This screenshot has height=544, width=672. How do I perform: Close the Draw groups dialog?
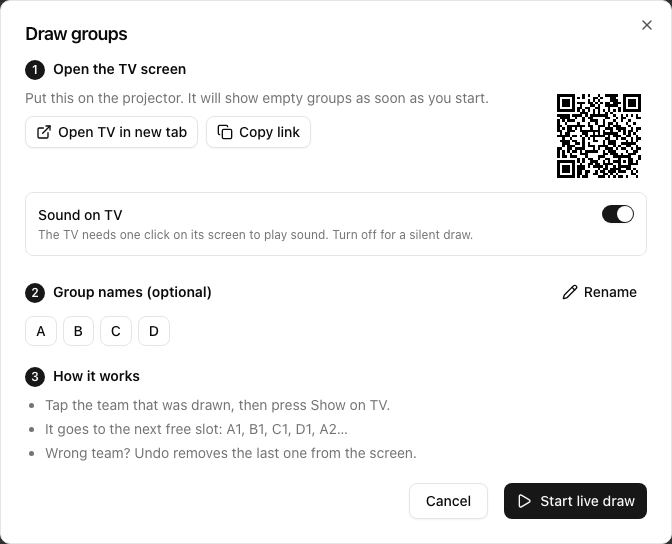pos(647,25)
